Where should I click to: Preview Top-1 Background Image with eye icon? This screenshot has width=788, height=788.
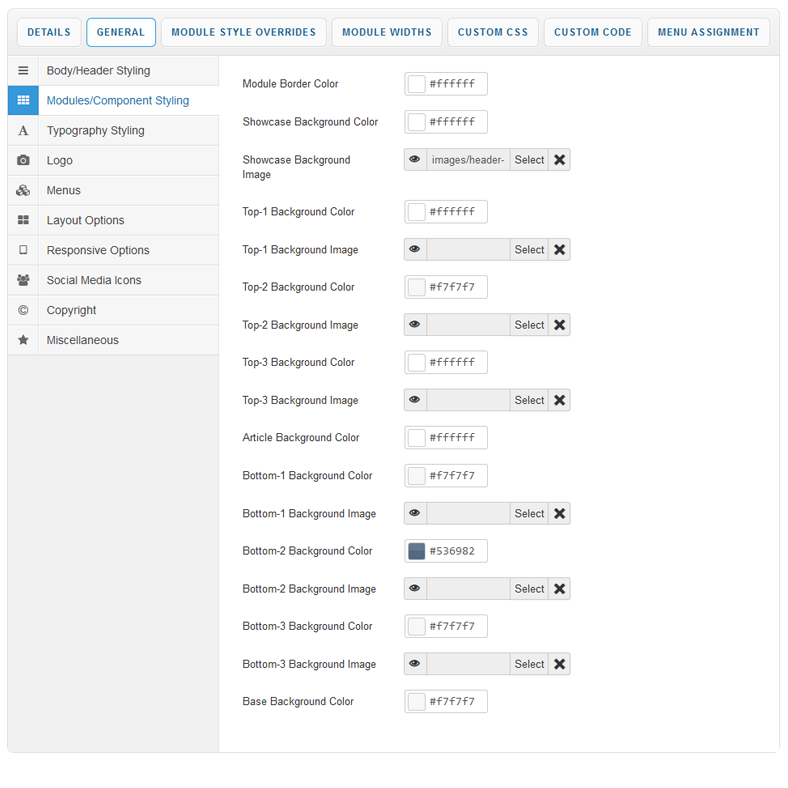[415, 250]
